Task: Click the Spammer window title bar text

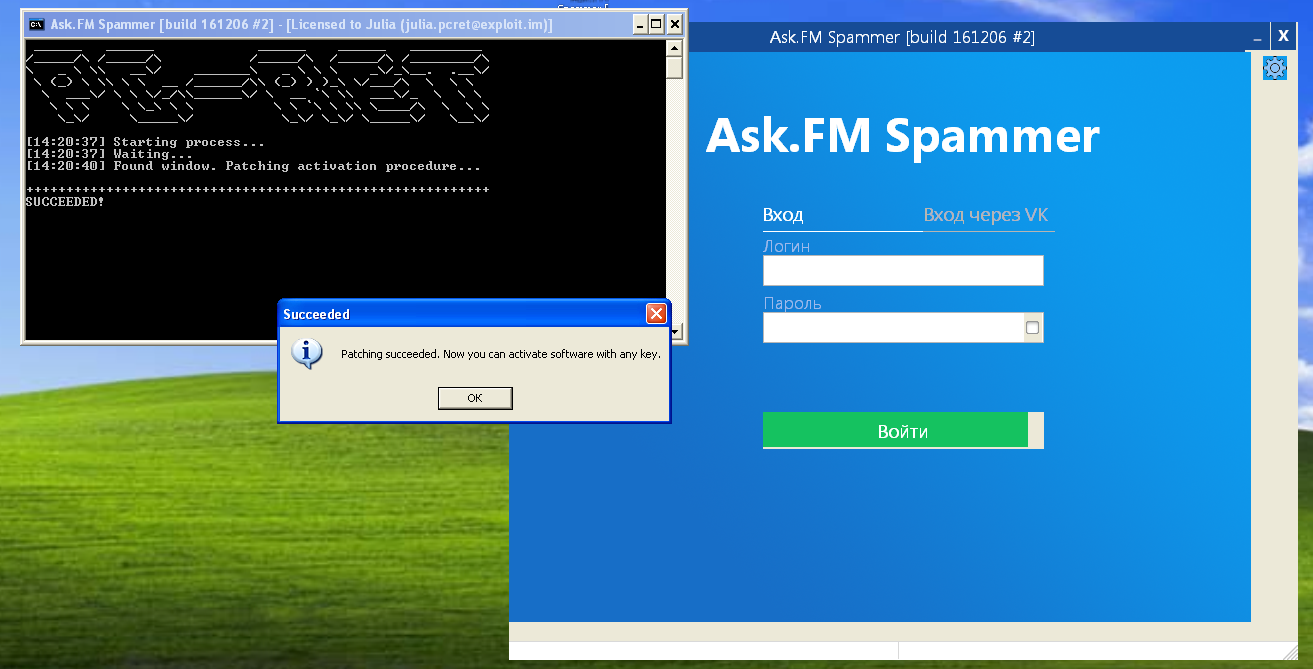Action: 902,37
